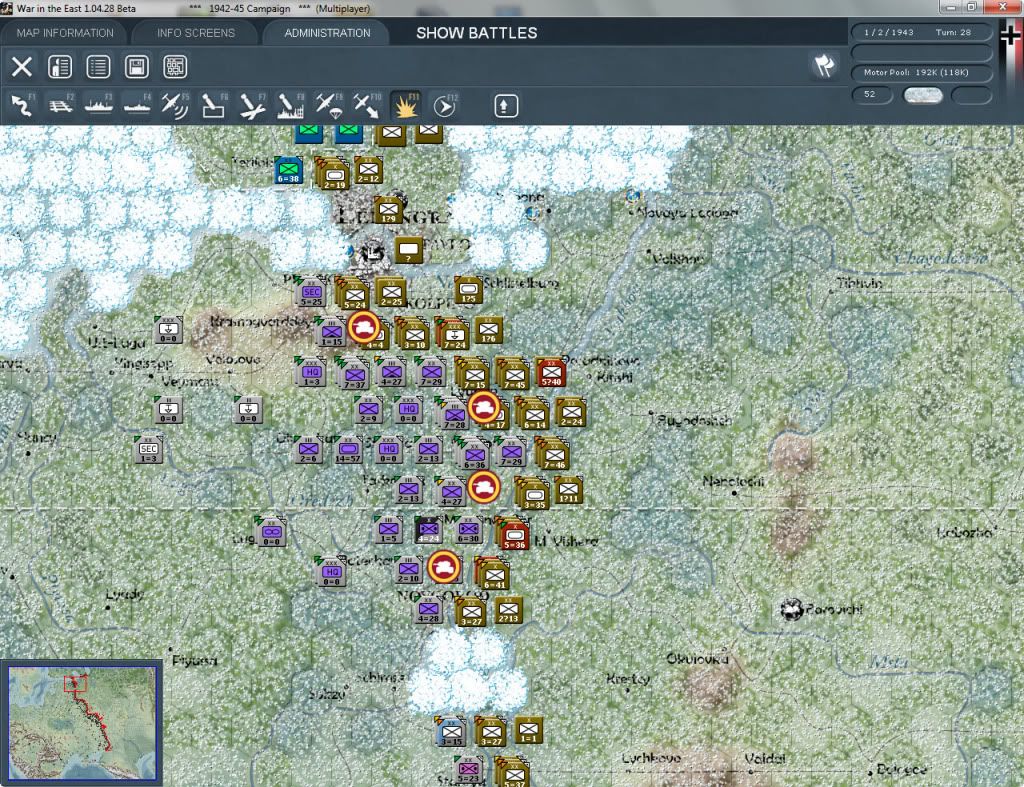Switch to the INFO SCREENS tab
Image resolution: width=1024 pixels, height=787 pixels.
(195, 33)
